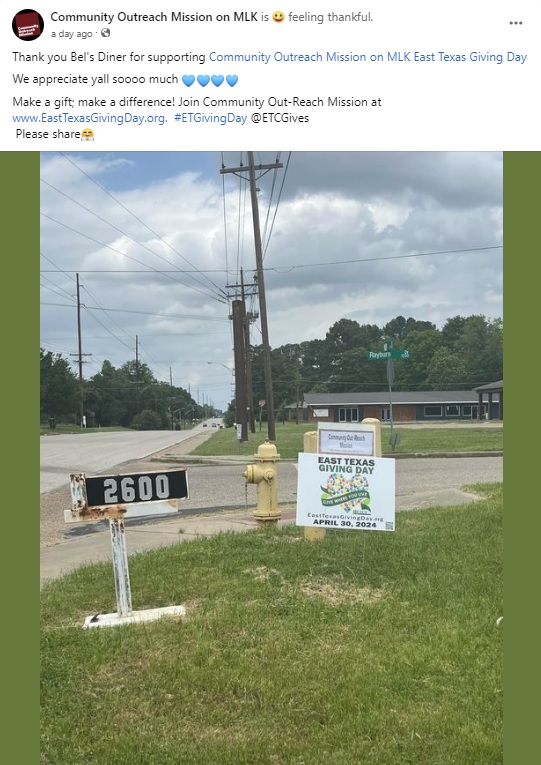This screenshot has width=541, height=765.
Task: Click the Community Out-Reach Mission small sign
Action: pyautogui.click(x=346, y=441)
